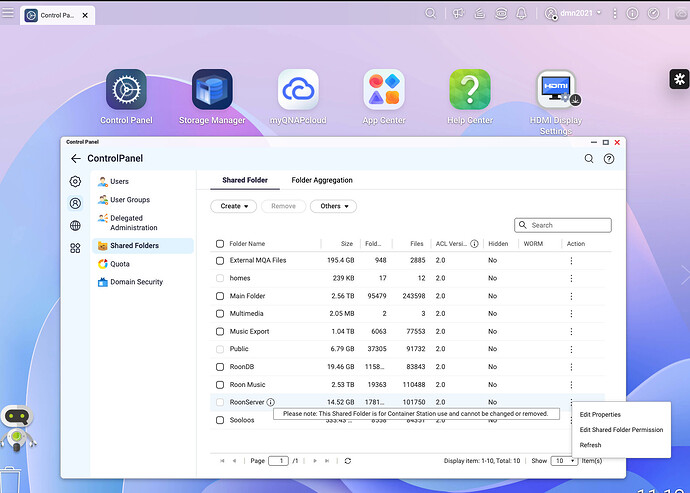
Task: Check the Main Folder checkbox
Action: tap(220, 296)
